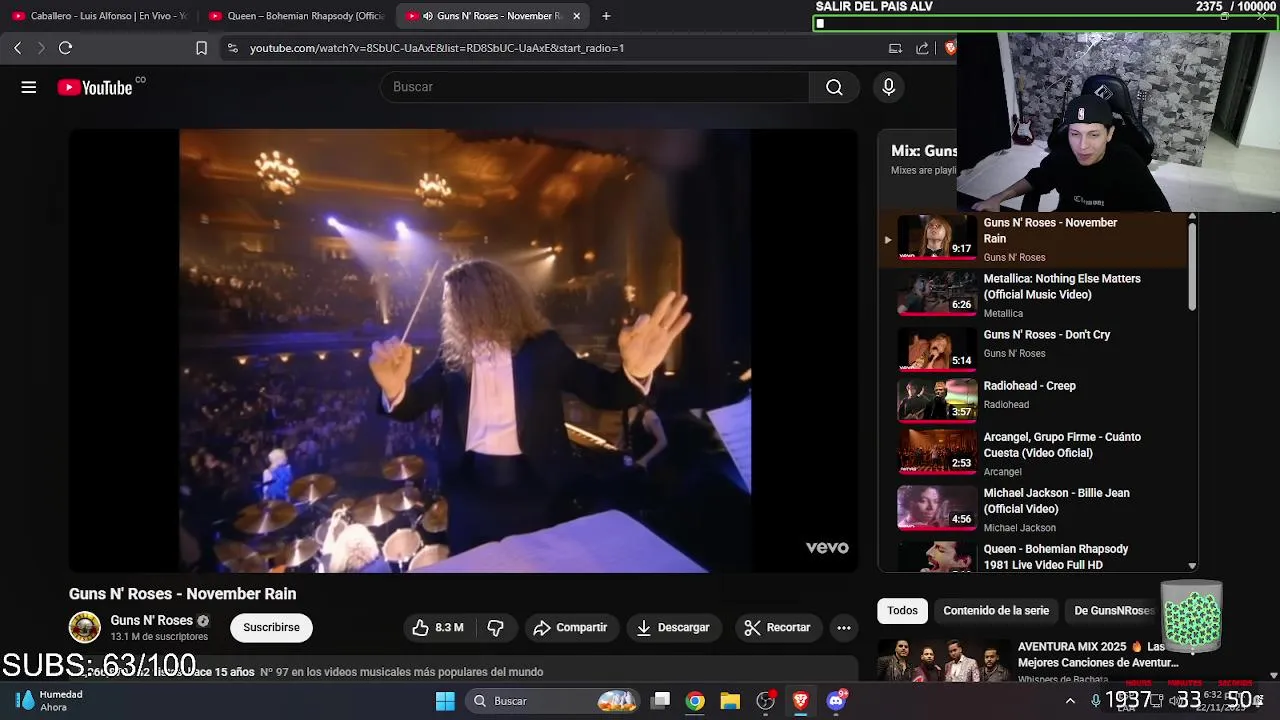The height and width of the screenshot is (720, 1280).
Task: Open the Guns N' Roses channel name
Action: pos(151,621)
